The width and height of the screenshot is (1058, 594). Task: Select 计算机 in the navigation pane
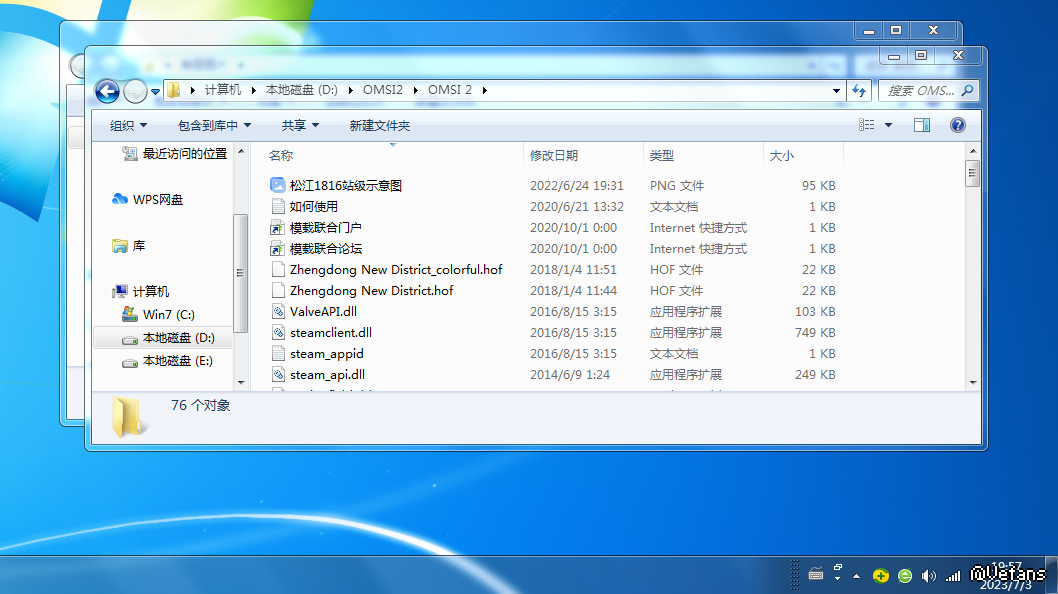coord(140,291)
